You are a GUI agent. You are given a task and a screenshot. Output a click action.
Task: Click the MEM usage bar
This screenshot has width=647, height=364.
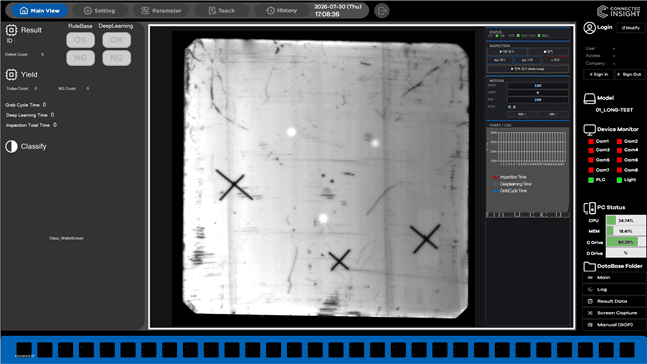(626, 231)
